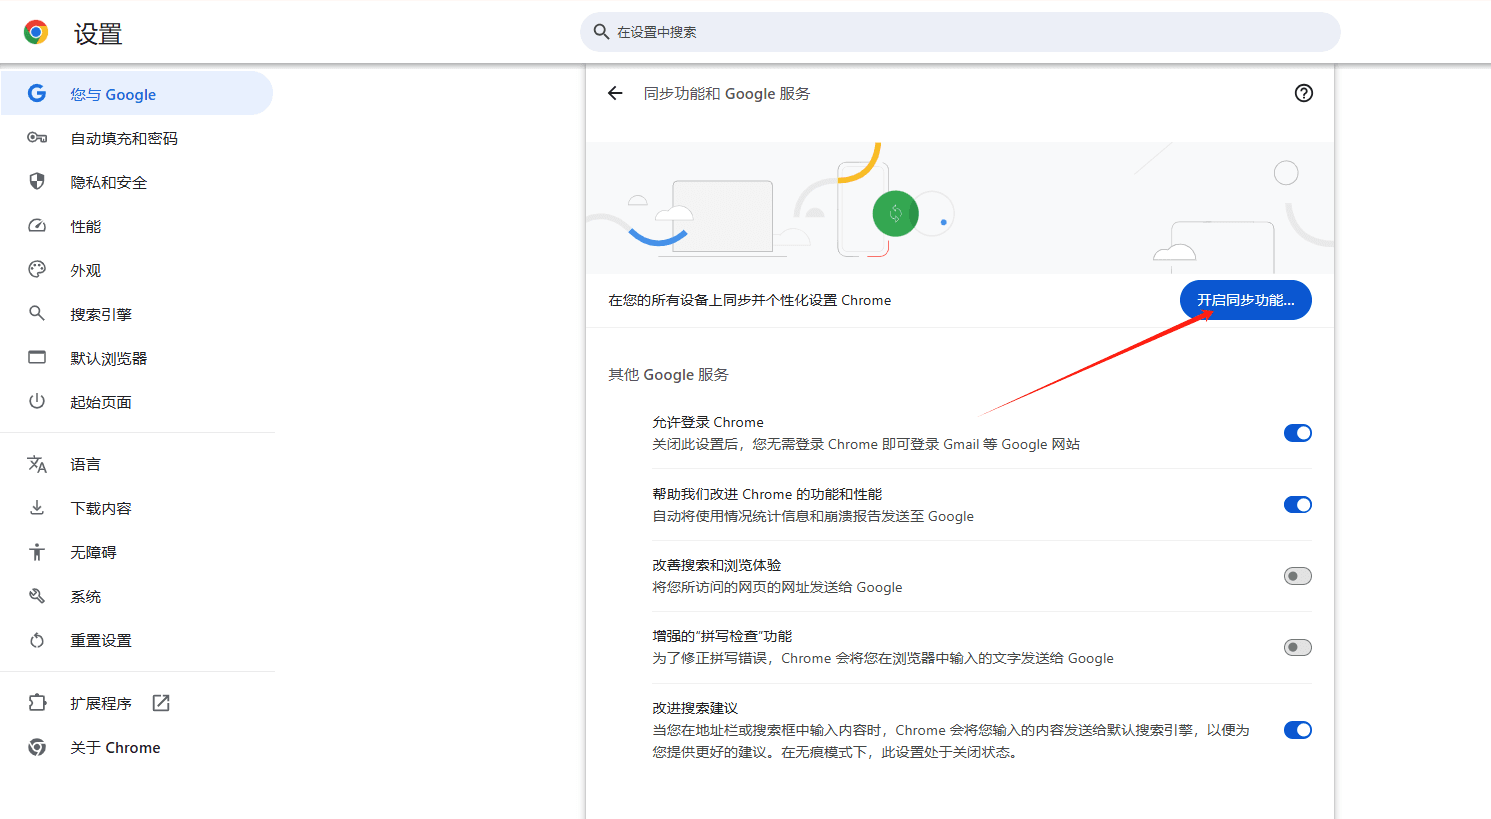Go to 搜索引擎 settings
Screen dimensions: 1491x819
pyautogui.click(x=136, y=314)
